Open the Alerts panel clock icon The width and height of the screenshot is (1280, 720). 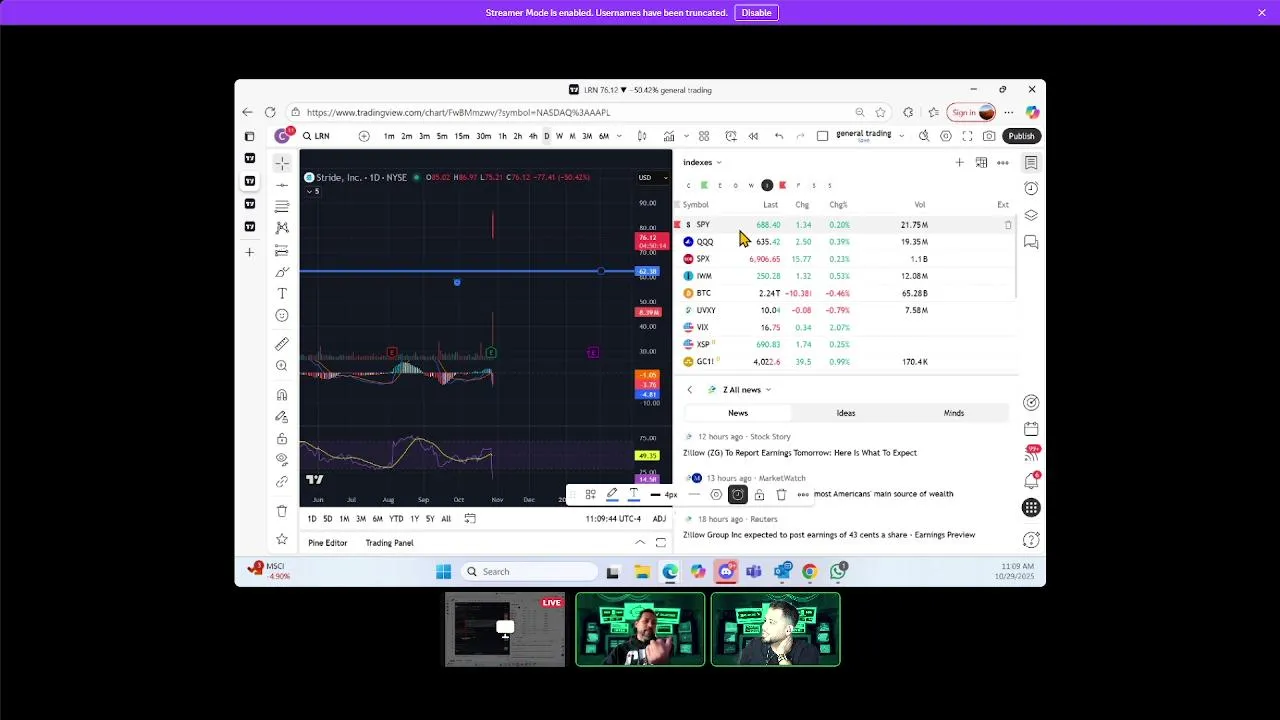coord(1031,189)
